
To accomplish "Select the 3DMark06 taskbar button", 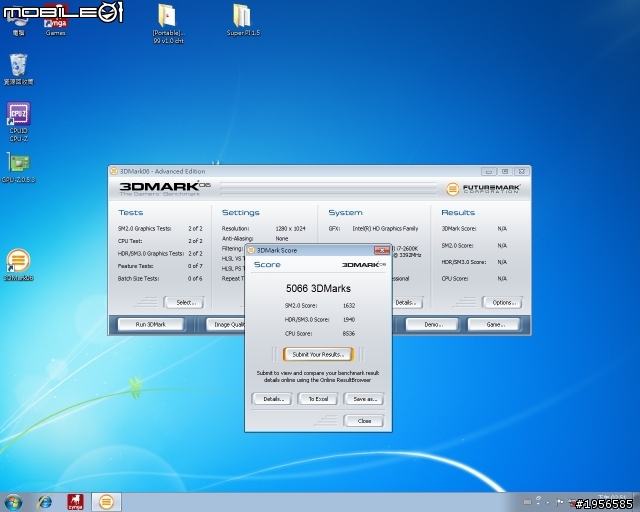I will tap(106, 502).
